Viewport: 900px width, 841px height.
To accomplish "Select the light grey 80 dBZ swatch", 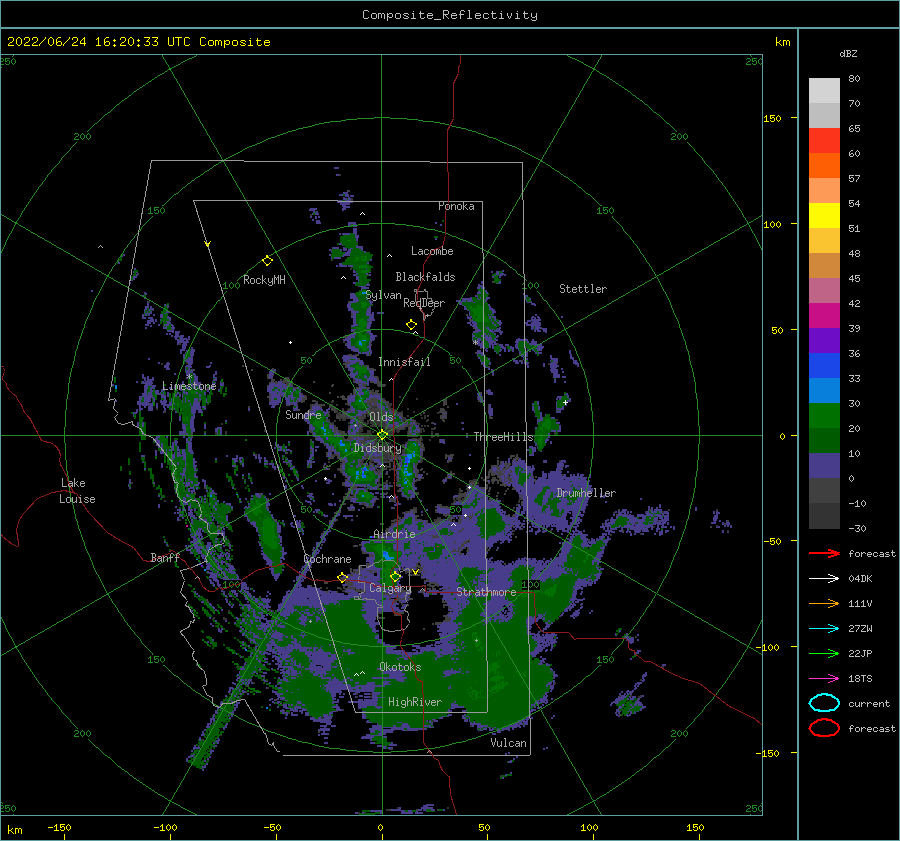I will (x=824, y=90).
